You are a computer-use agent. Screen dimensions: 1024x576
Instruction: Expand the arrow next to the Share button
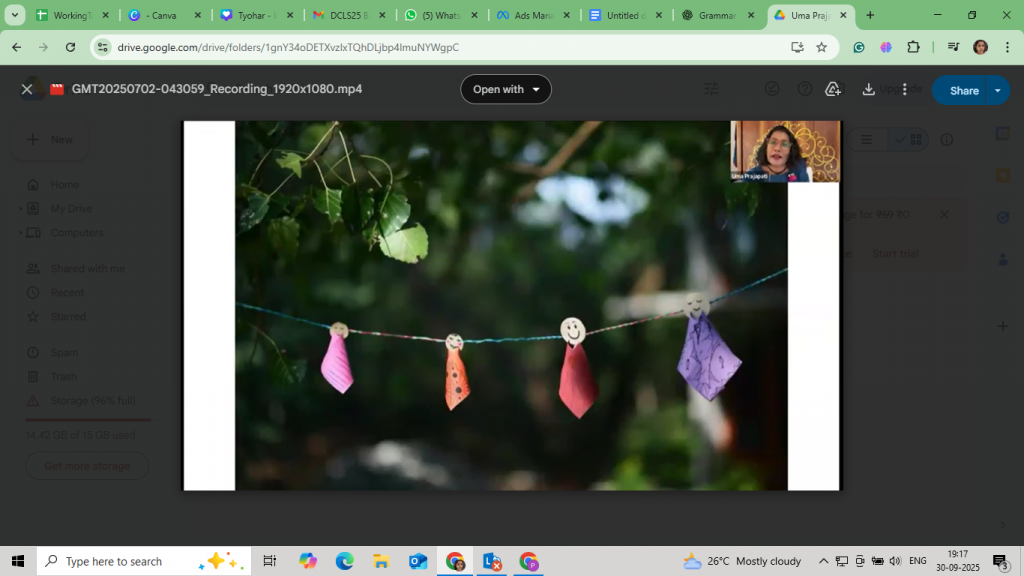(997, 90)
